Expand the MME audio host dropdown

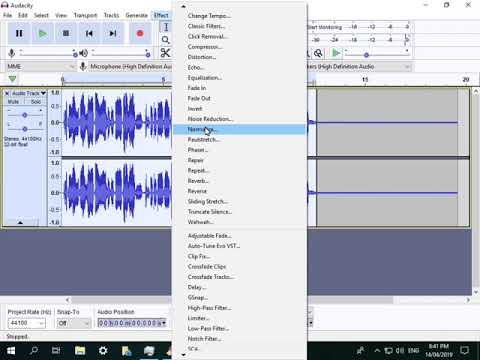41,67
